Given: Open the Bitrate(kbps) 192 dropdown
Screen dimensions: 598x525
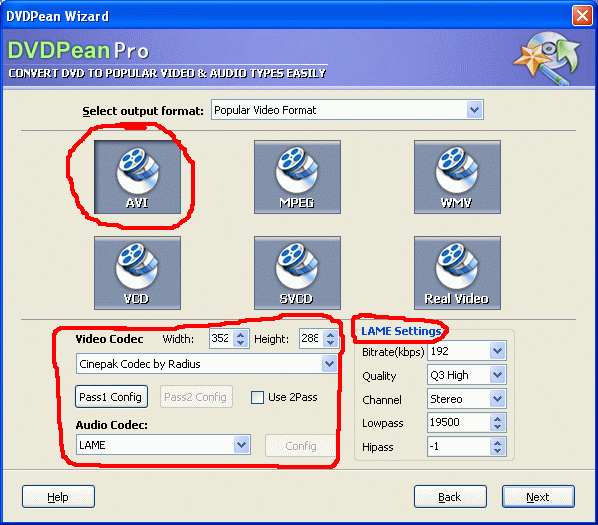Looking at the screenshot, I should click(x=497, y=351).
